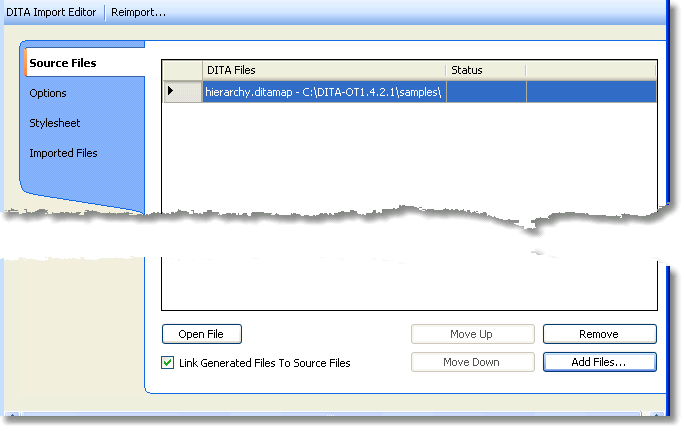
Task: Go to the Stylesheet tab
Action: coord(55,123)
